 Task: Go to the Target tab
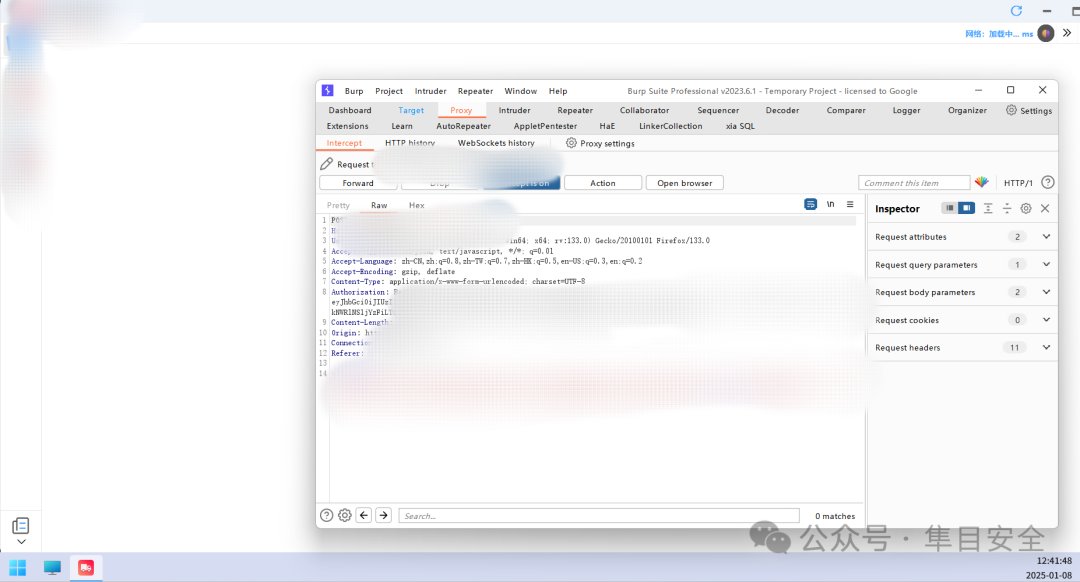click(411, 110)
